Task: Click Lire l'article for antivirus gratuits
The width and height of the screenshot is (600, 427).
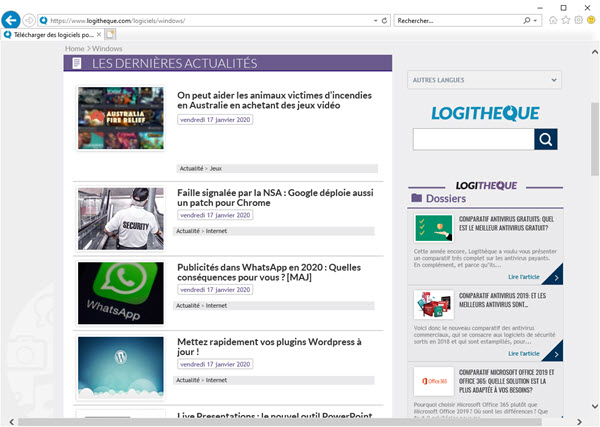Action: [523, 277]
